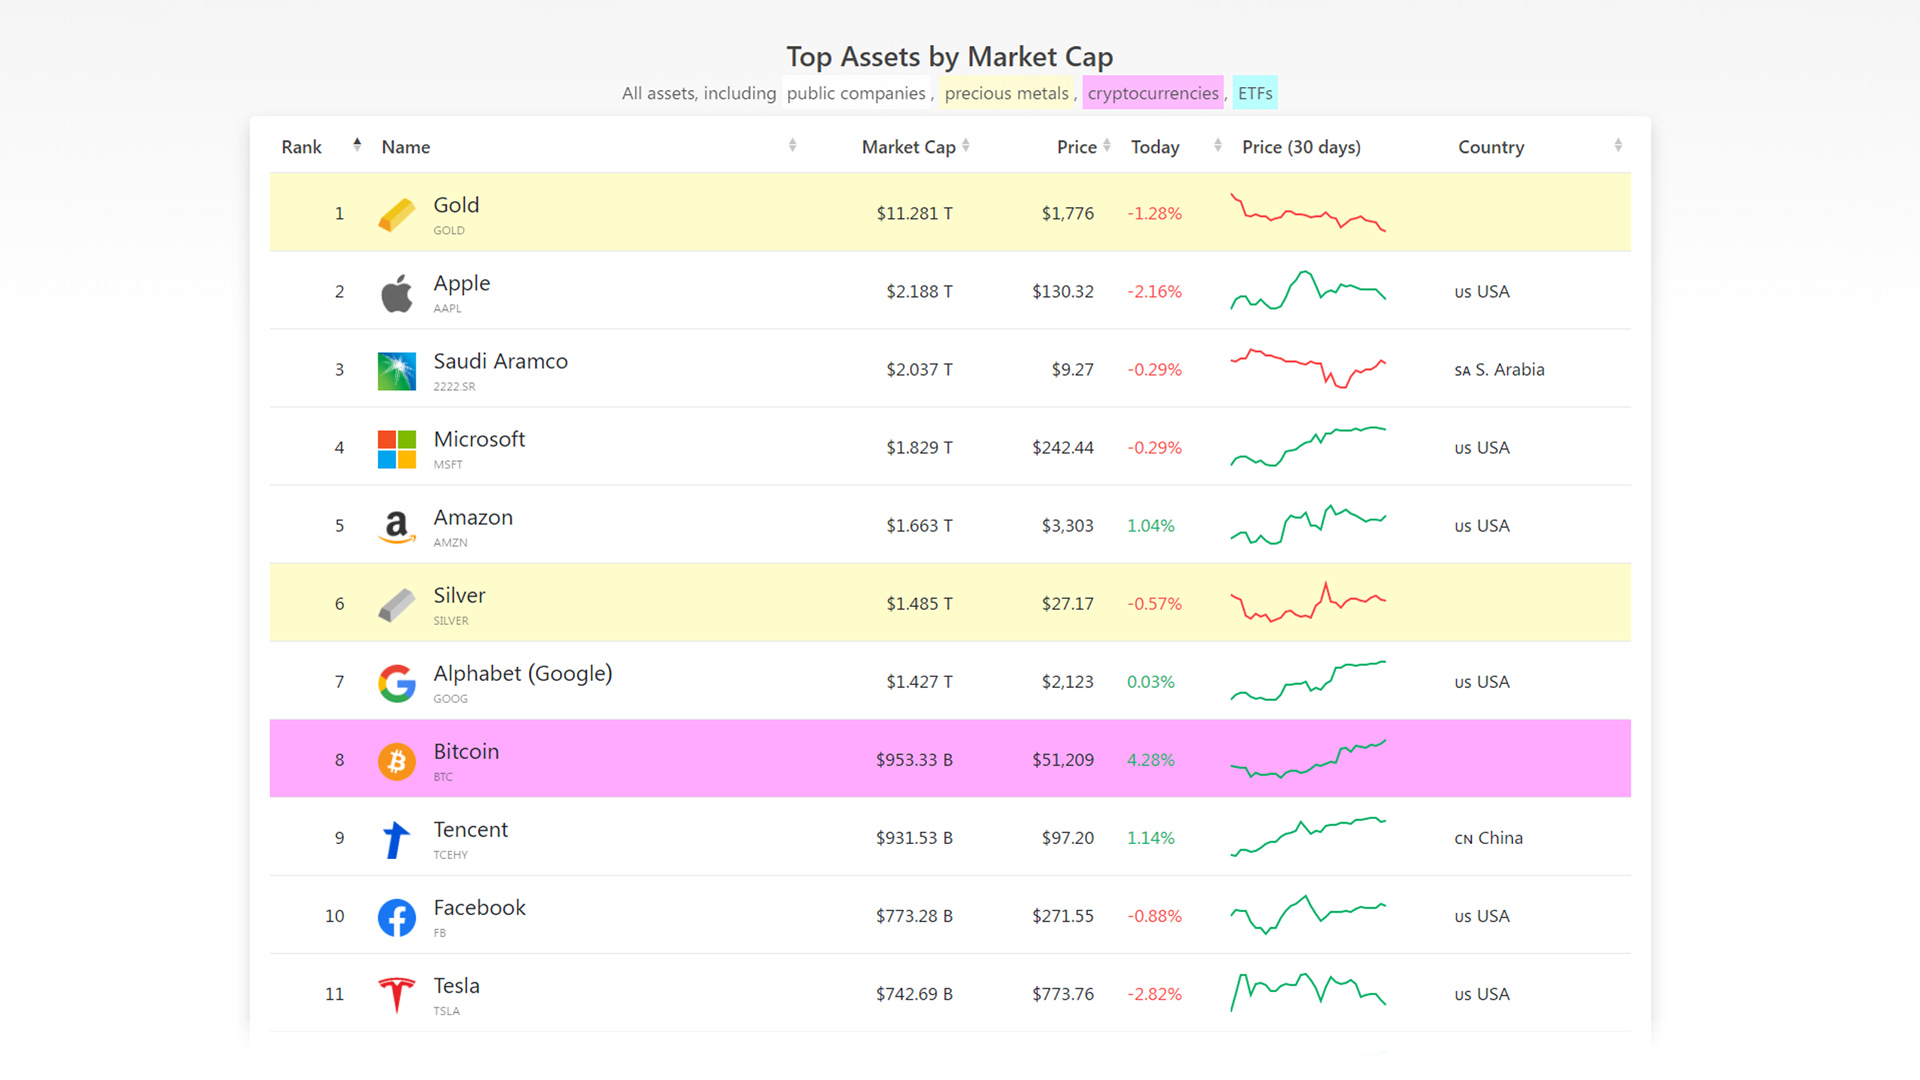
Task: Click Facebook 30-day price chart
Action: 1308,914
